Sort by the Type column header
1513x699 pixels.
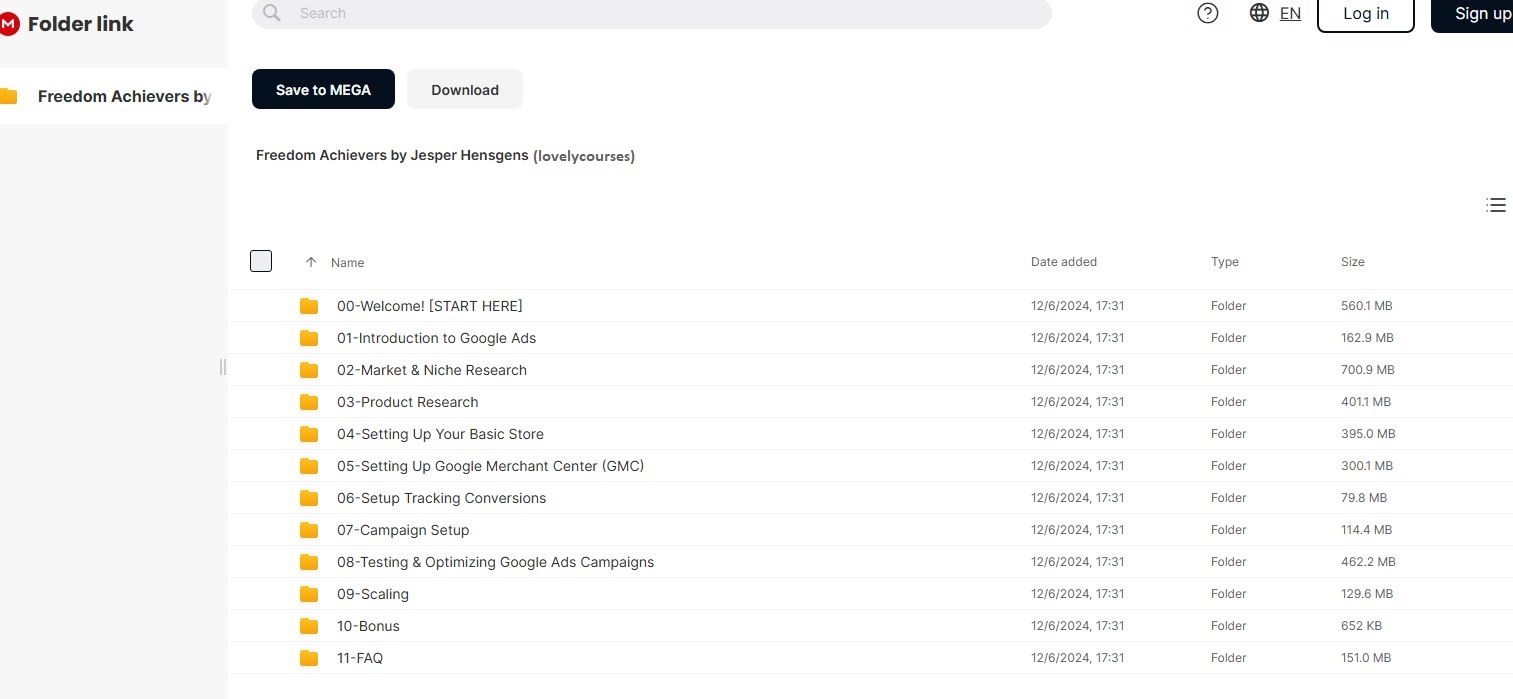[x=1224, y=262]
